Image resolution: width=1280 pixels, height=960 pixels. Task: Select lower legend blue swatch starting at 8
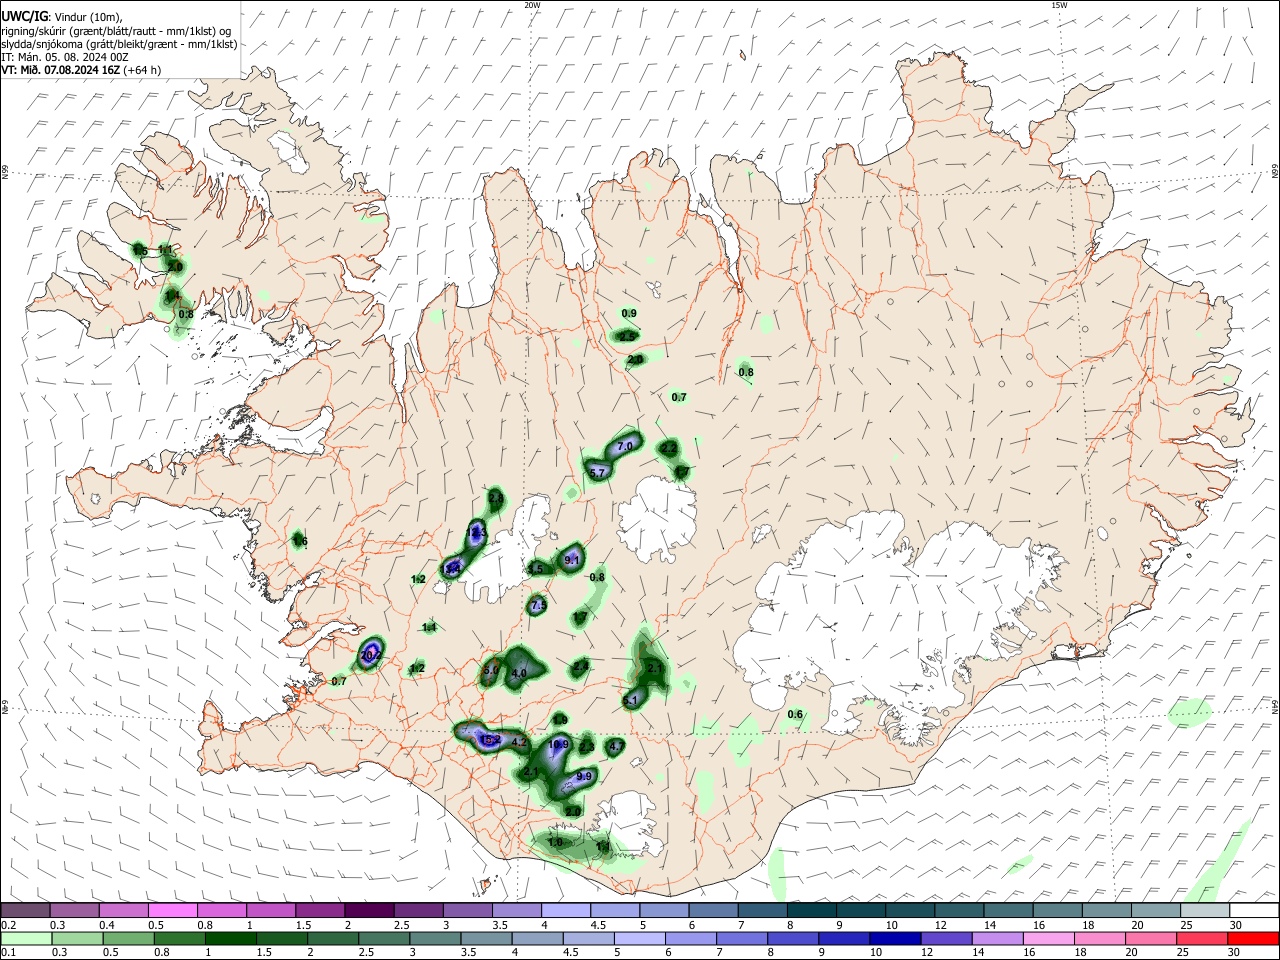click(793, 938)
